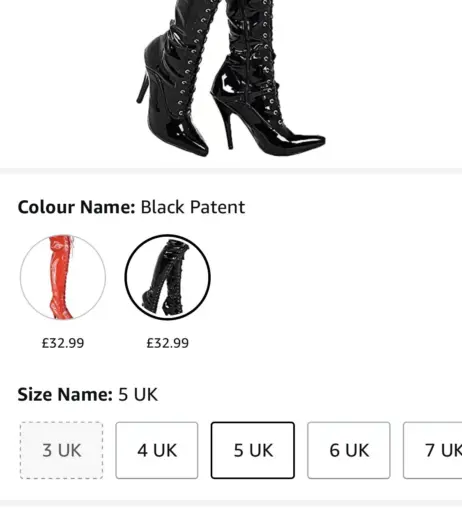Open the main black boots product image
This screenshot has height=512, width=462.
231,78
